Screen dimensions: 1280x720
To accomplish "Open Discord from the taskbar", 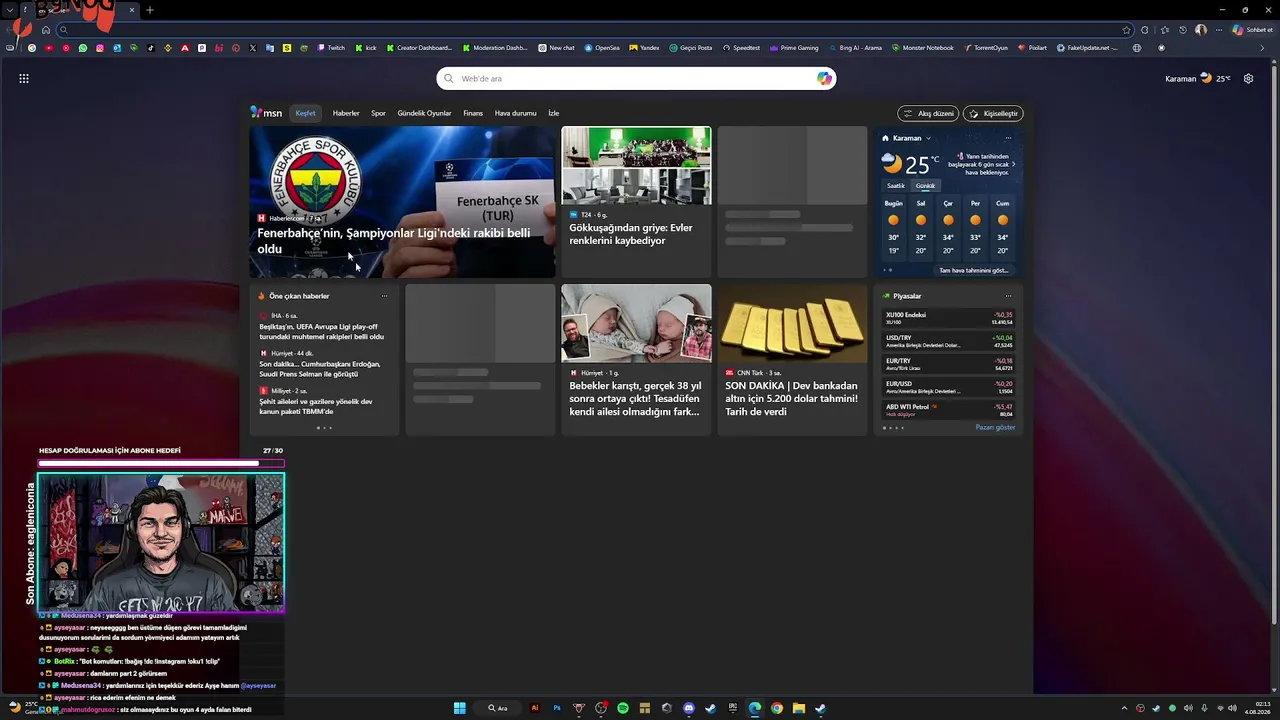I will click(689, 708).
